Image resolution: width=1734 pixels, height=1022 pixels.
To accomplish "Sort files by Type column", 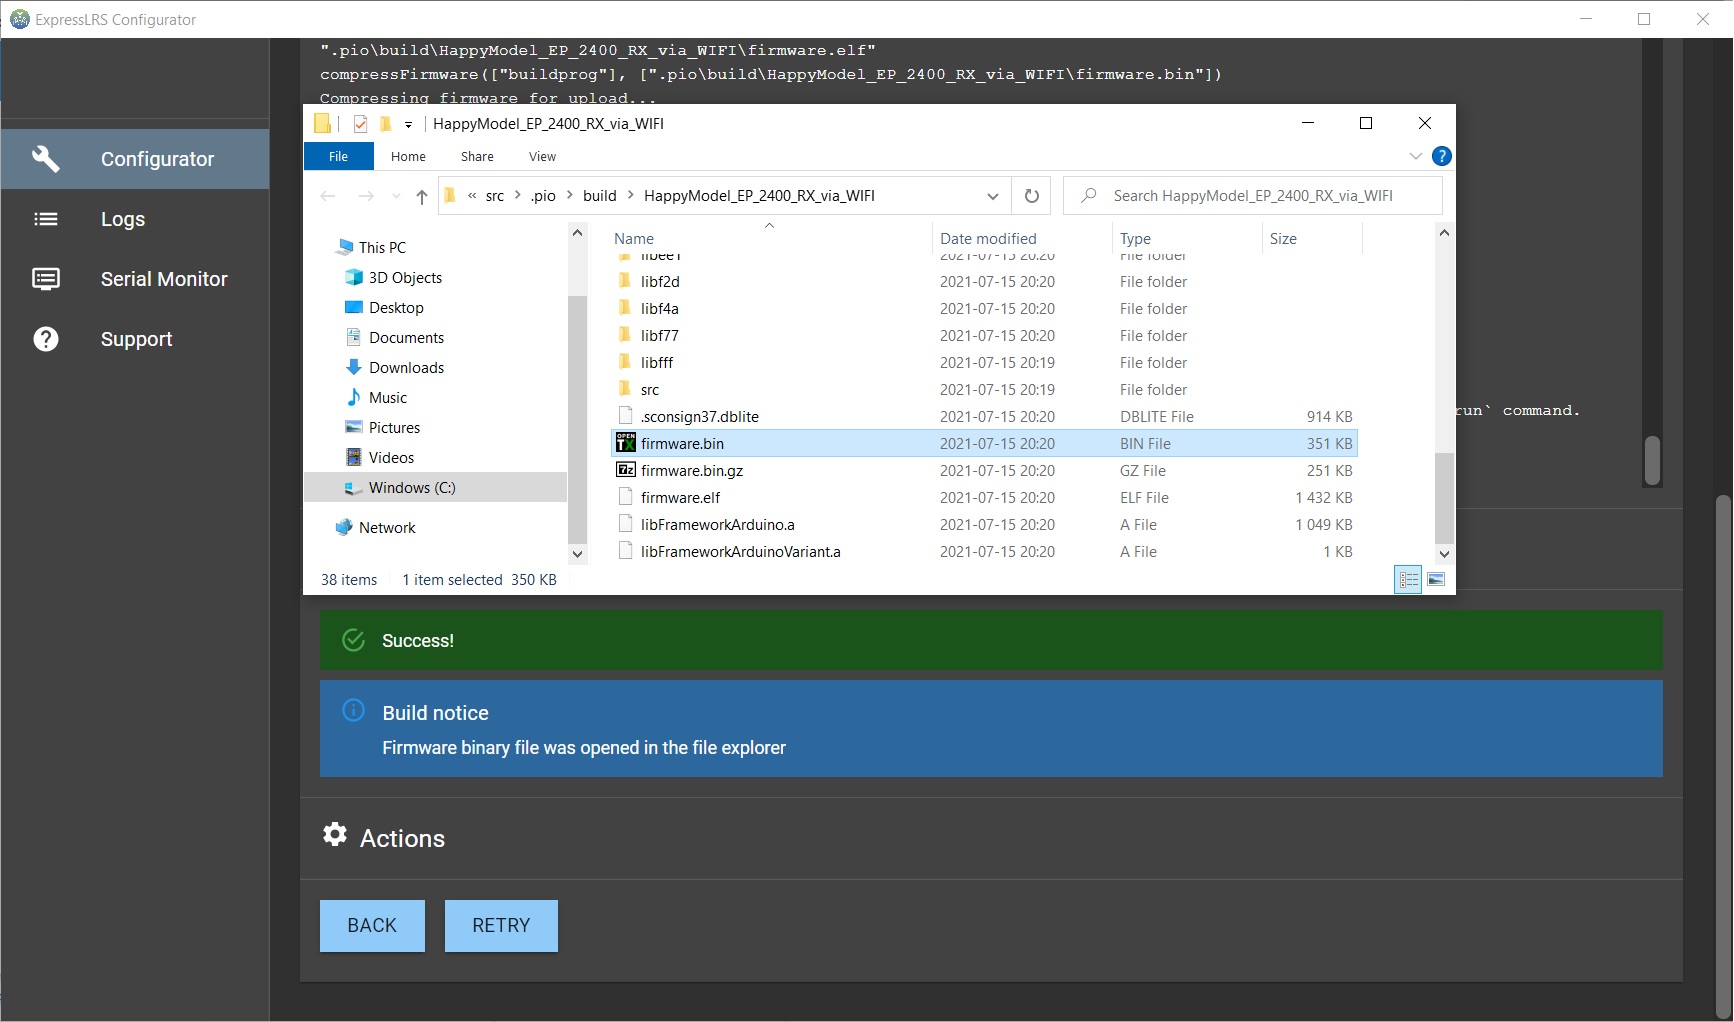I will click(x=1135, y=238).
